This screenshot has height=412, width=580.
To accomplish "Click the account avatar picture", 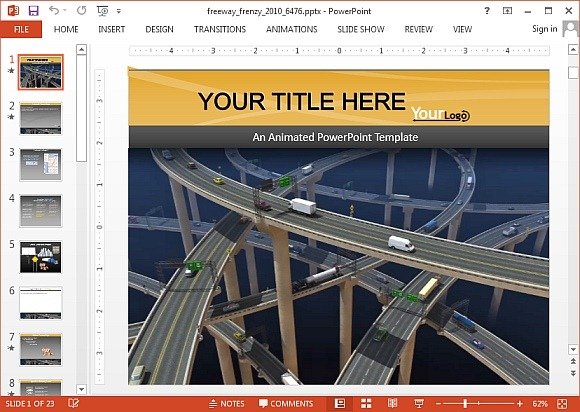I will click(570, 29).
